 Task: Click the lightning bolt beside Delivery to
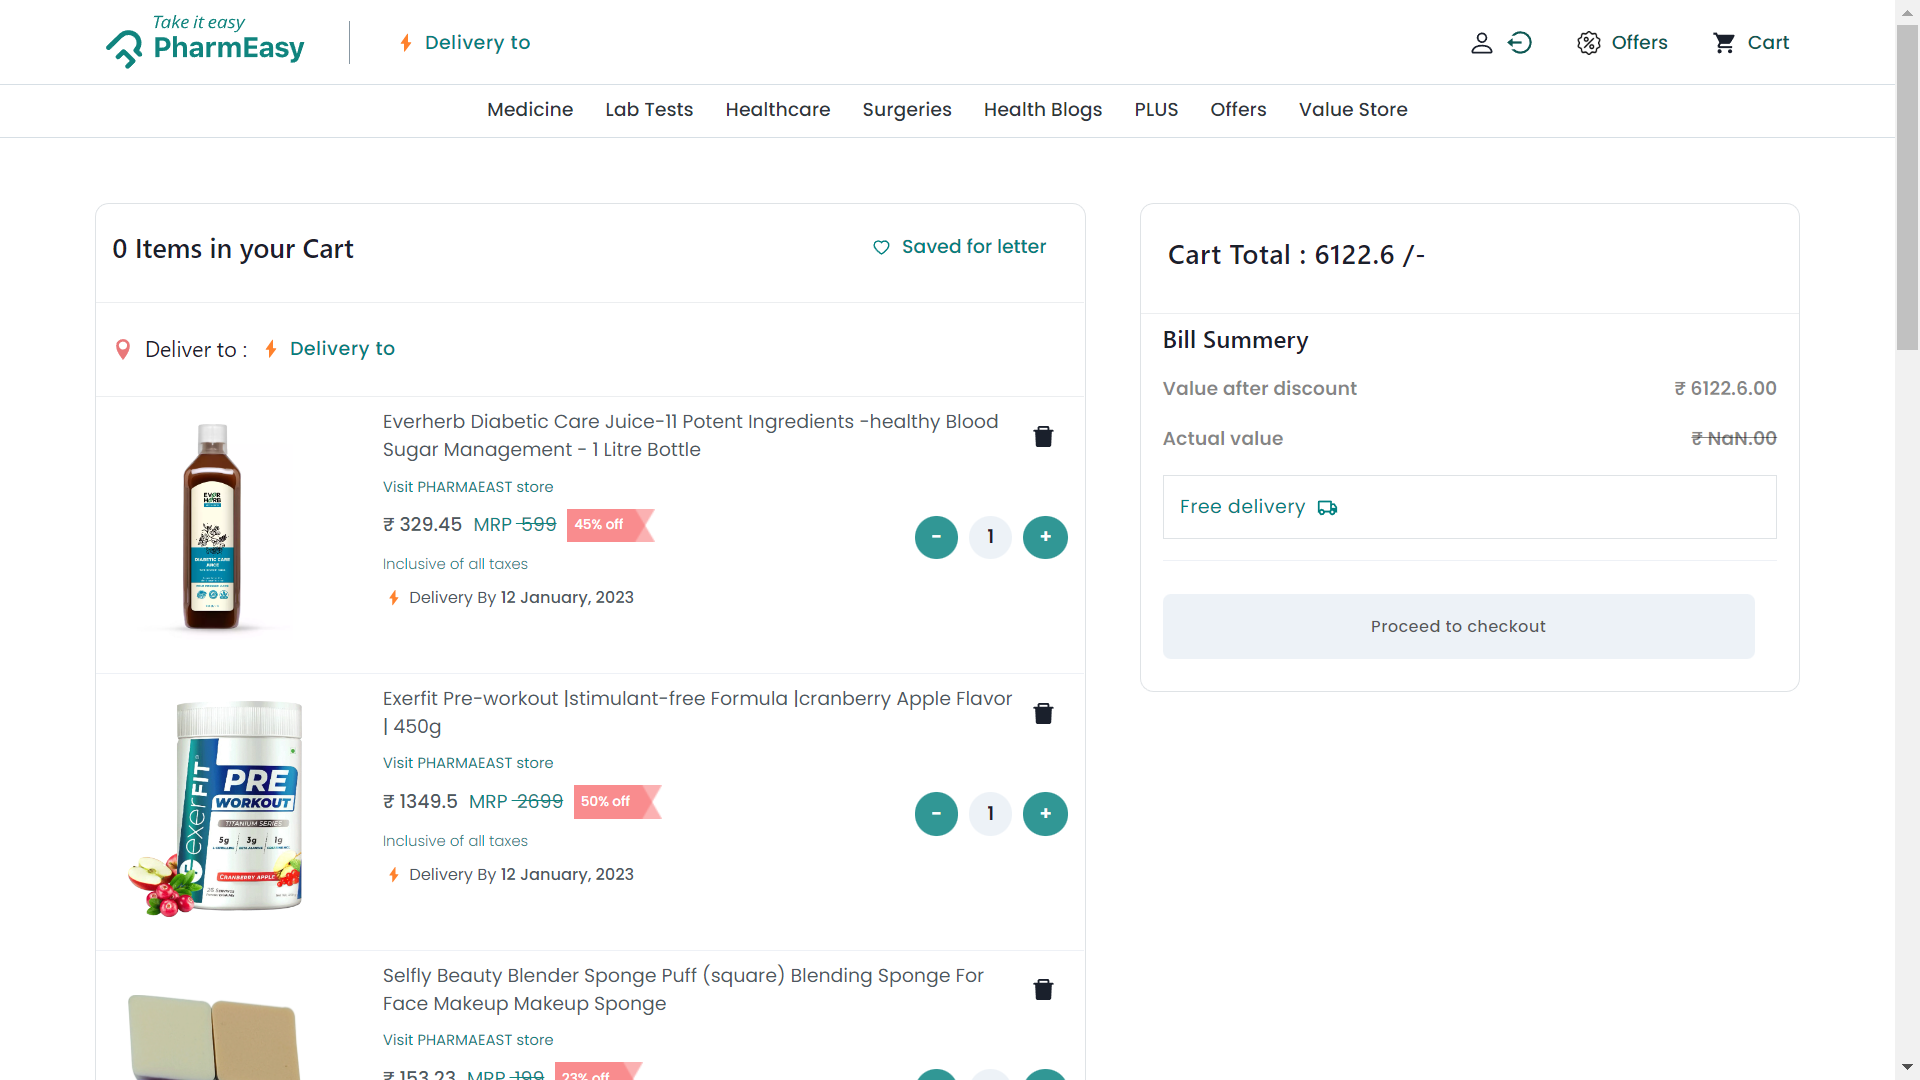405,42
